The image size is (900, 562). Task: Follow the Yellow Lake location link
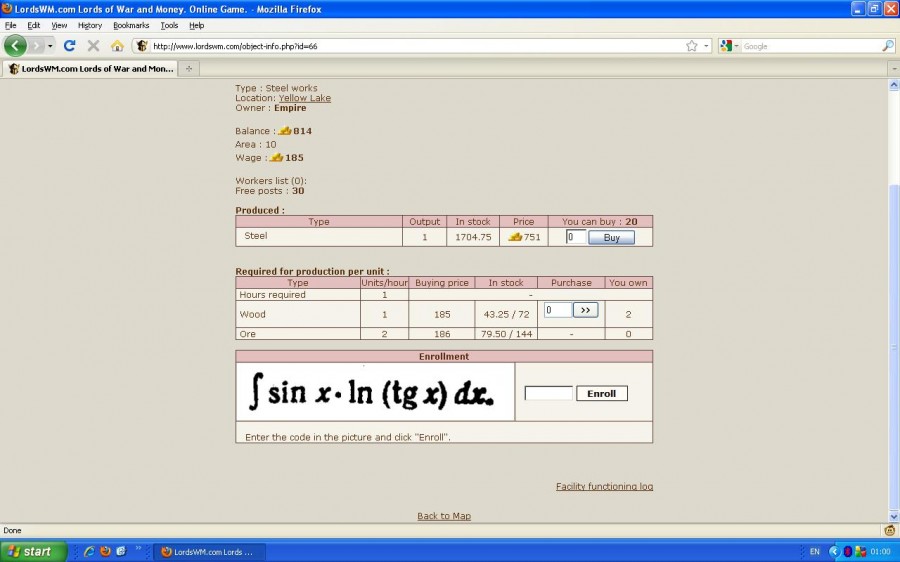tap(305, 98)
